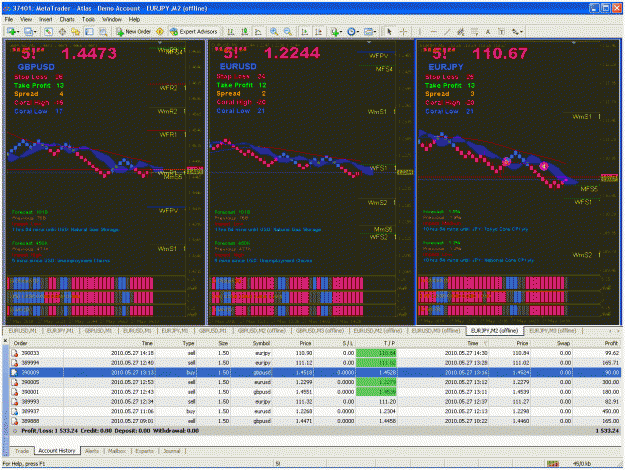Select the Crosshair tool
The height and width of the screenshot is (470, 625).
[x=403, y=31]
